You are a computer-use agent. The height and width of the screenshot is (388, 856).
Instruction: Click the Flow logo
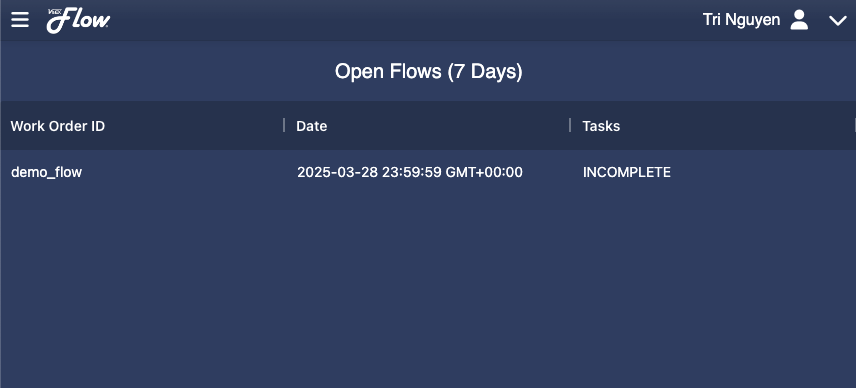(x=78, y=21)
